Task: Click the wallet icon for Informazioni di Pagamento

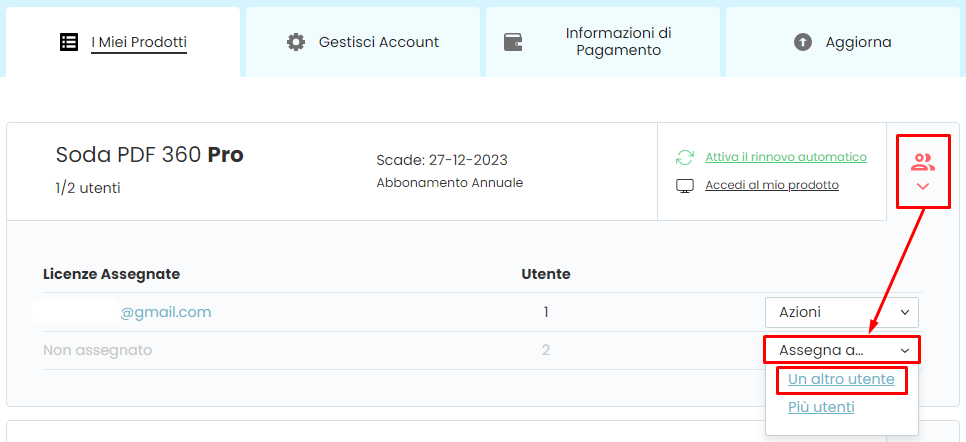Action: tap(513, 42)
